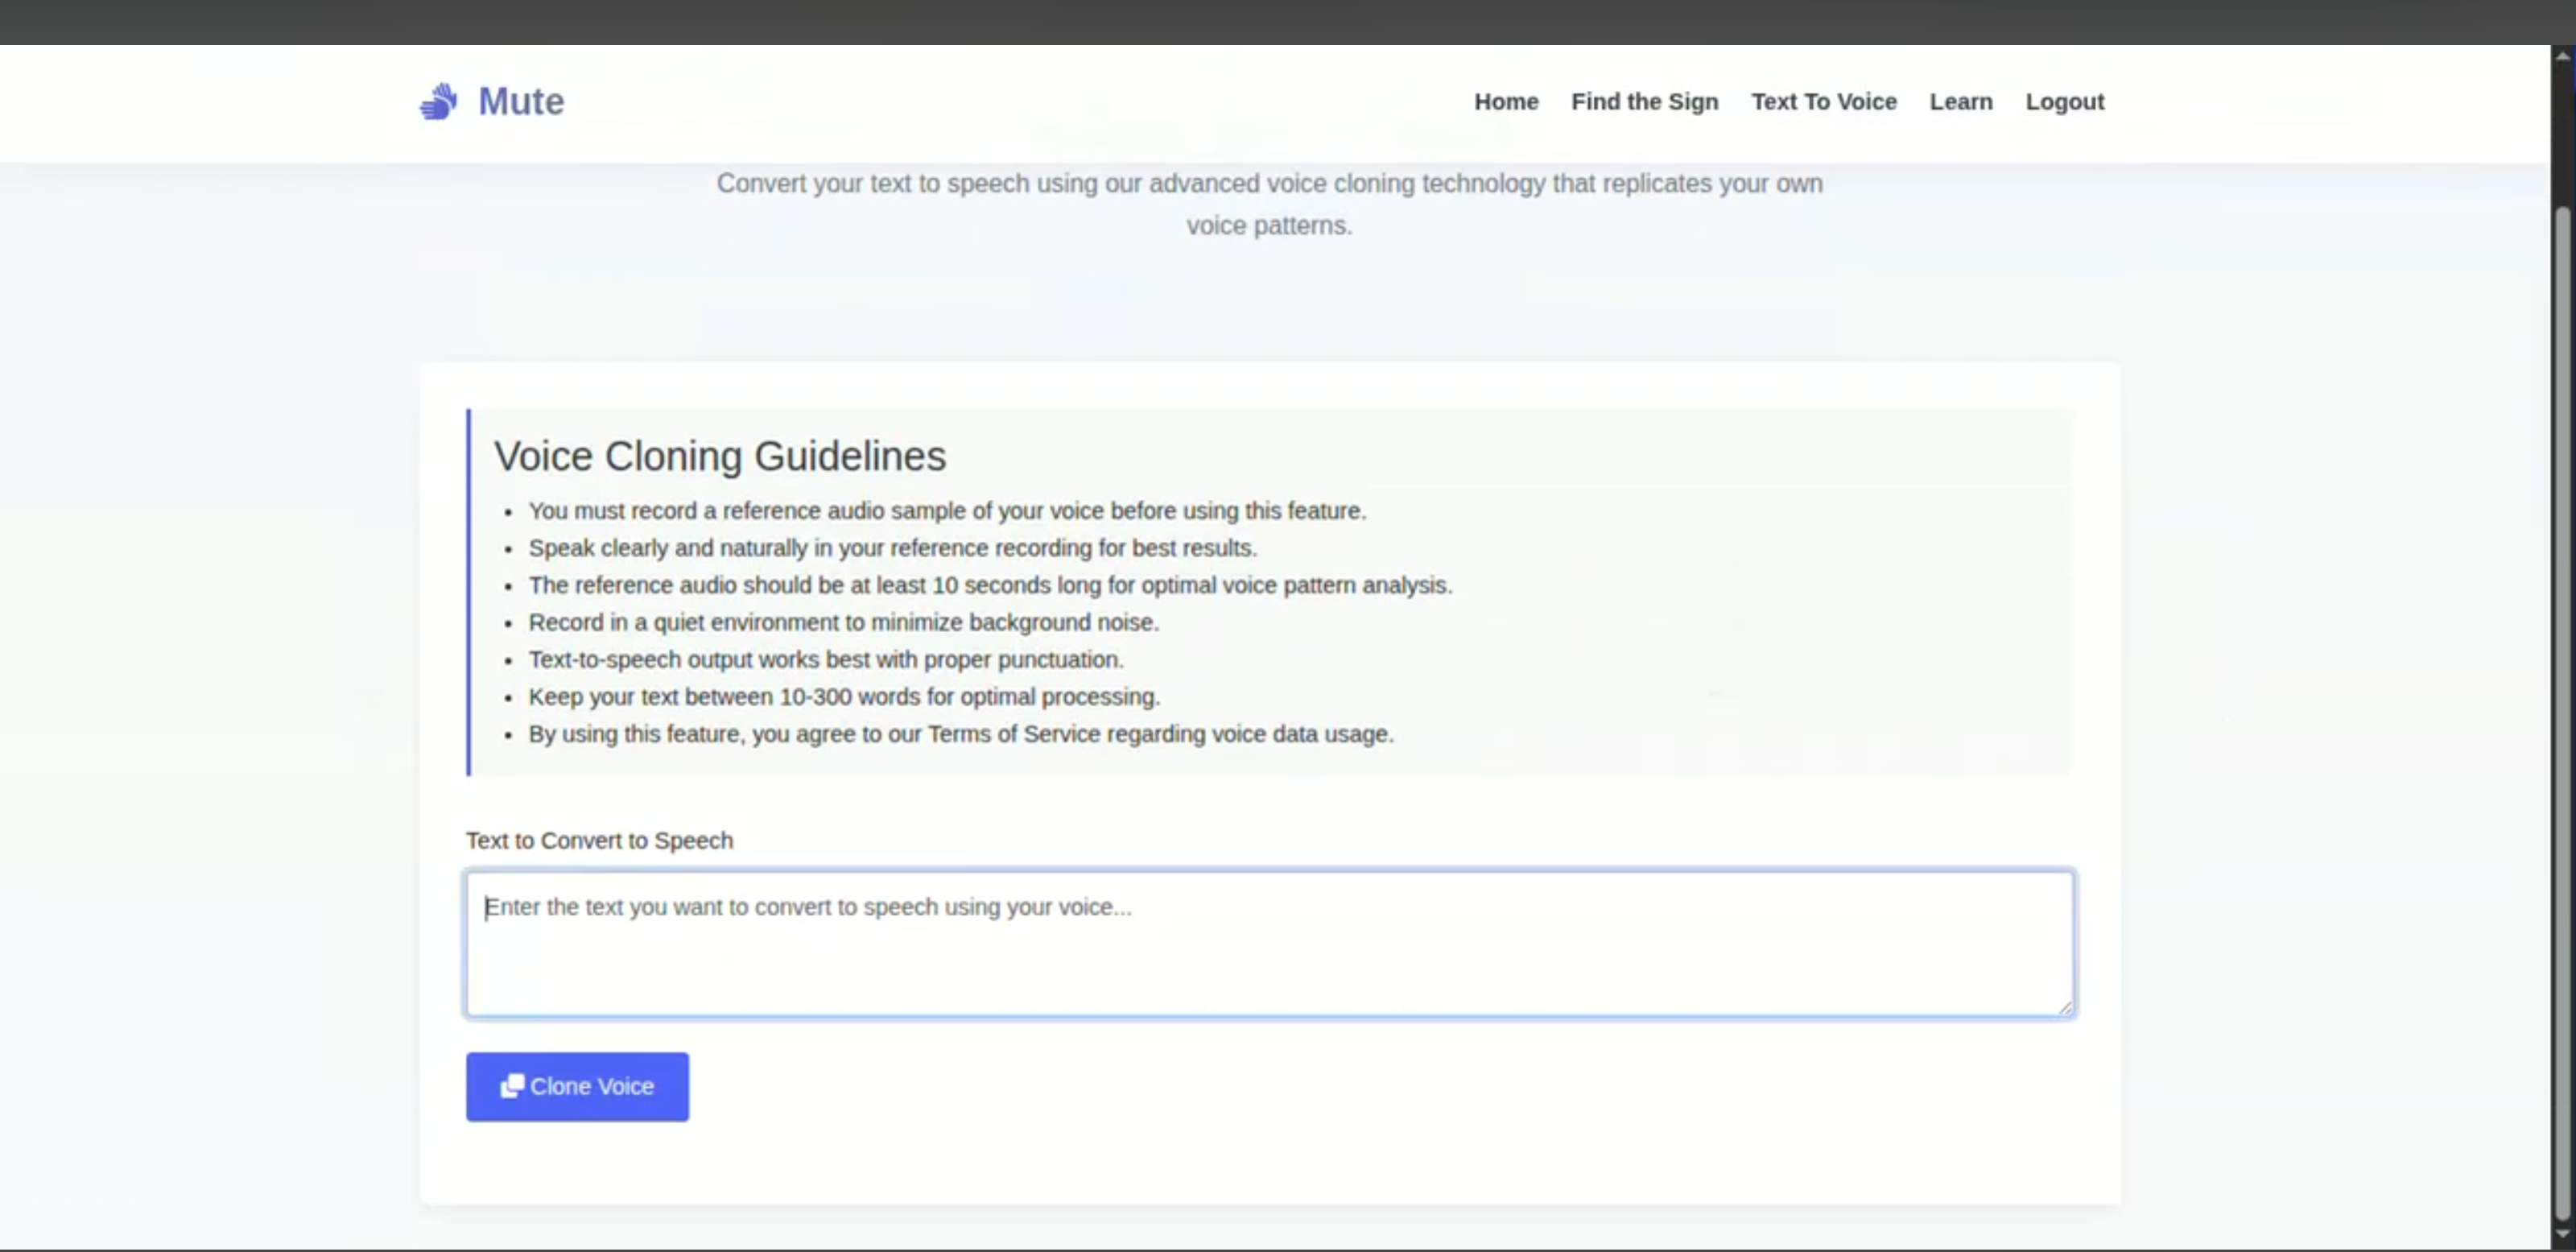Click guideline 'Record in a quiet environment'
Image resolution: width=2576 pixels, height=1252 pixels.
coord(844,622)
